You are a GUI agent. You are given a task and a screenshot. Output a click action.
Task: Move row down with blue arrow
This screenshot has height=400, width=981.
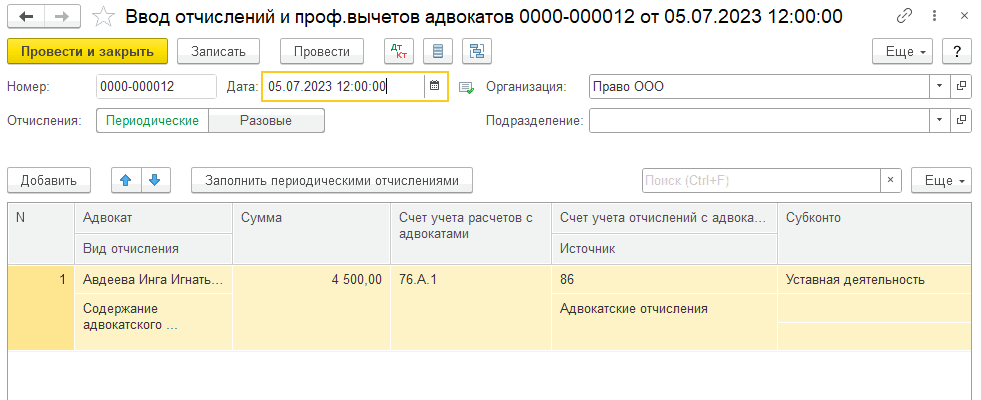(x=154, y=180)
